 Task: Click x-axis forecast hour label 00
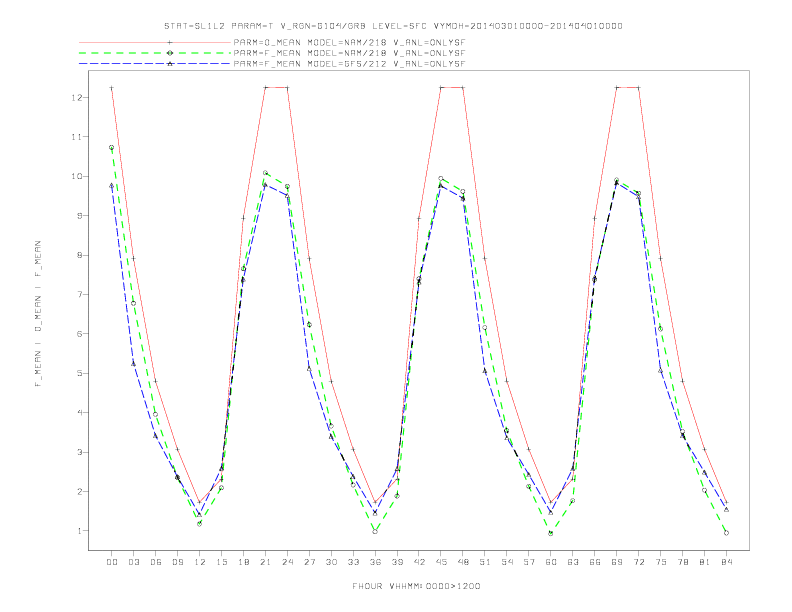point(112,562)
